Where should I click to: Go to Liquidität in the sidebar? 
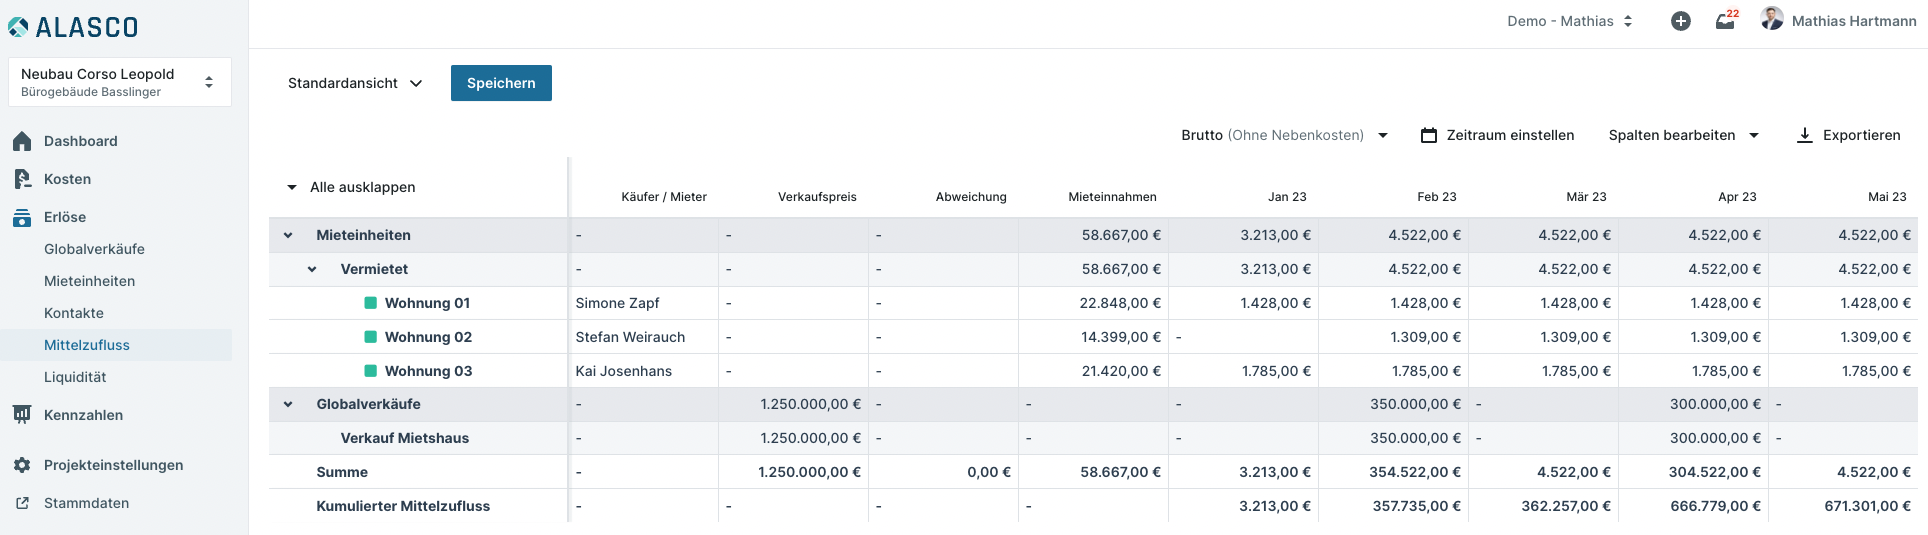coord(75,377)
